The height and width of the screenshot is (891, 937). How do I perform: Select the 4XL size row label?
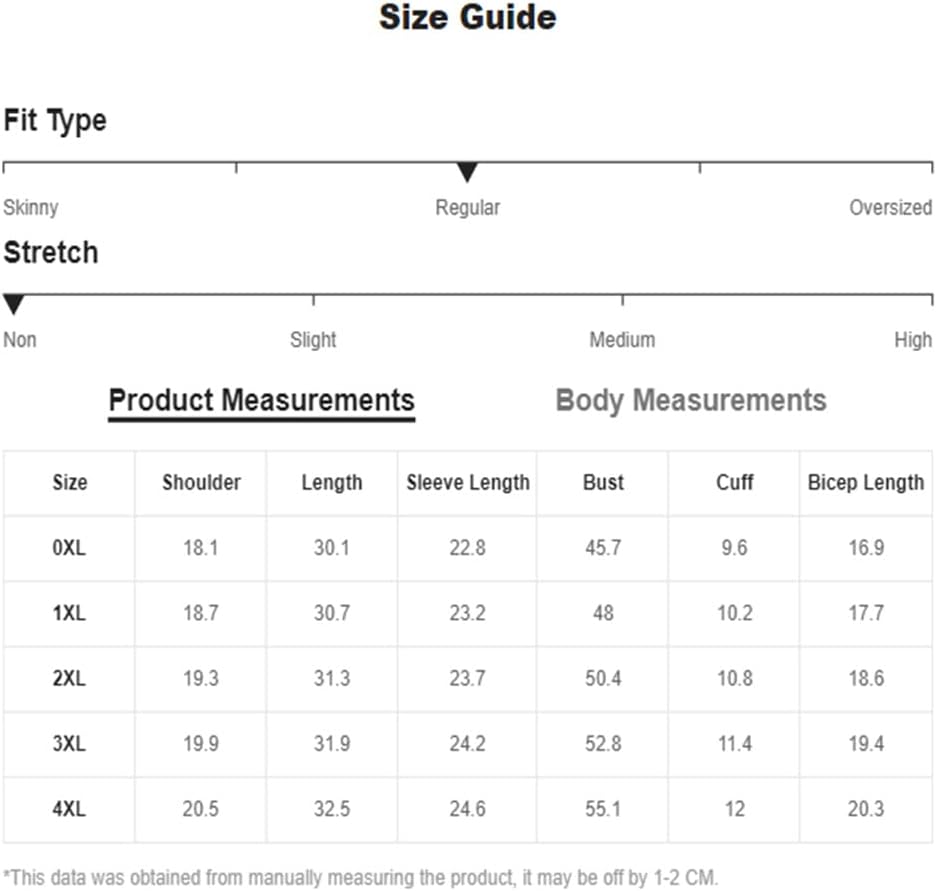tap(69, 809)
